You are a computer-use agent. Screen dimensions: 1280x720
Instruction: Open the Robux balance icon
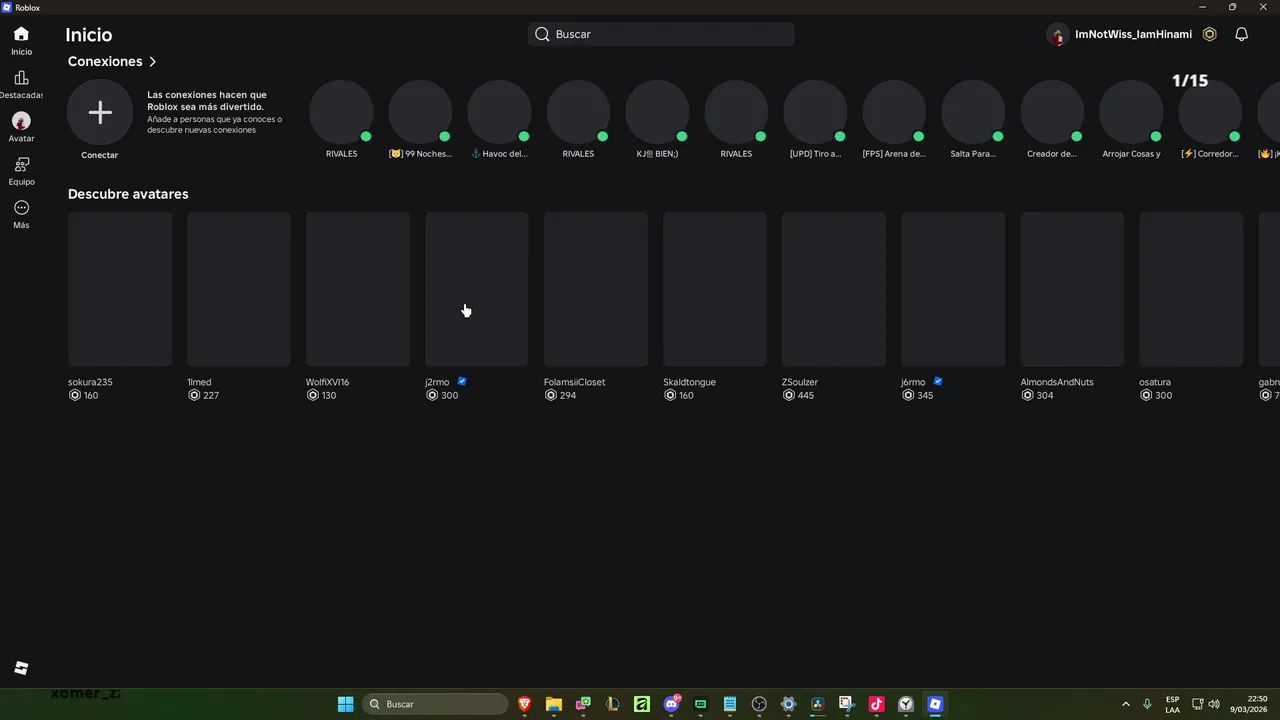click(x=1210, y=34)
